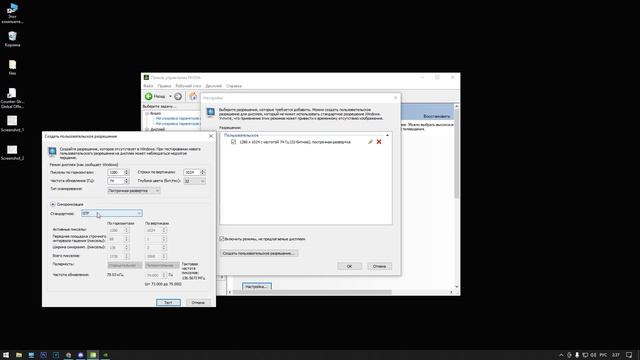Click the forward arrow icon in NVIDIA toolbar
Screen dimensions: 640x360
tap(178, 96)
